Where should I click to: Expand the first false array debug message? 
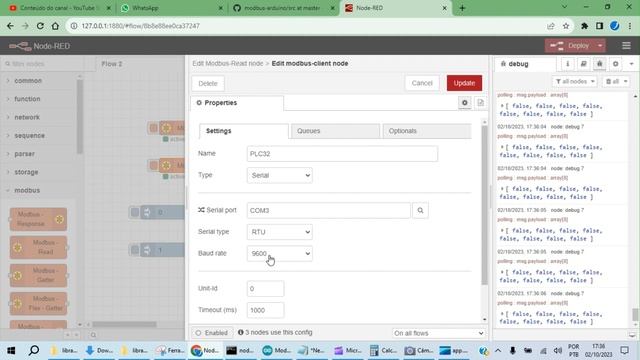coord(502,106)
